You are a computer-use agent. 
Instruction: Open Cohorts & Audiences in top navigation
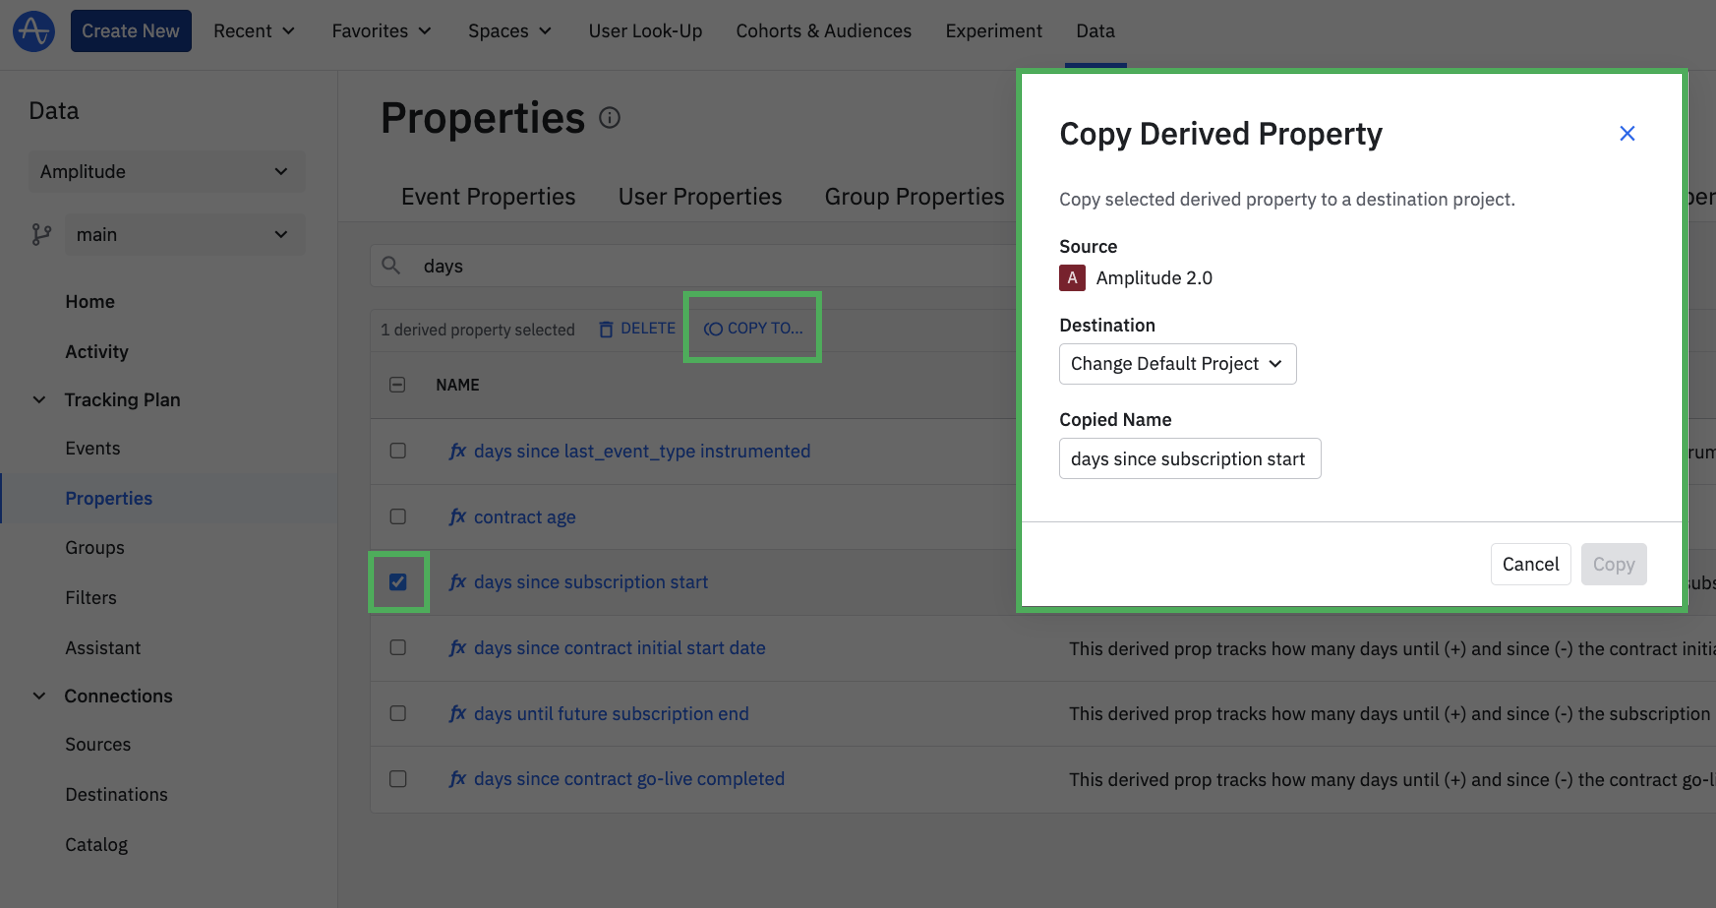click(823, 31)
